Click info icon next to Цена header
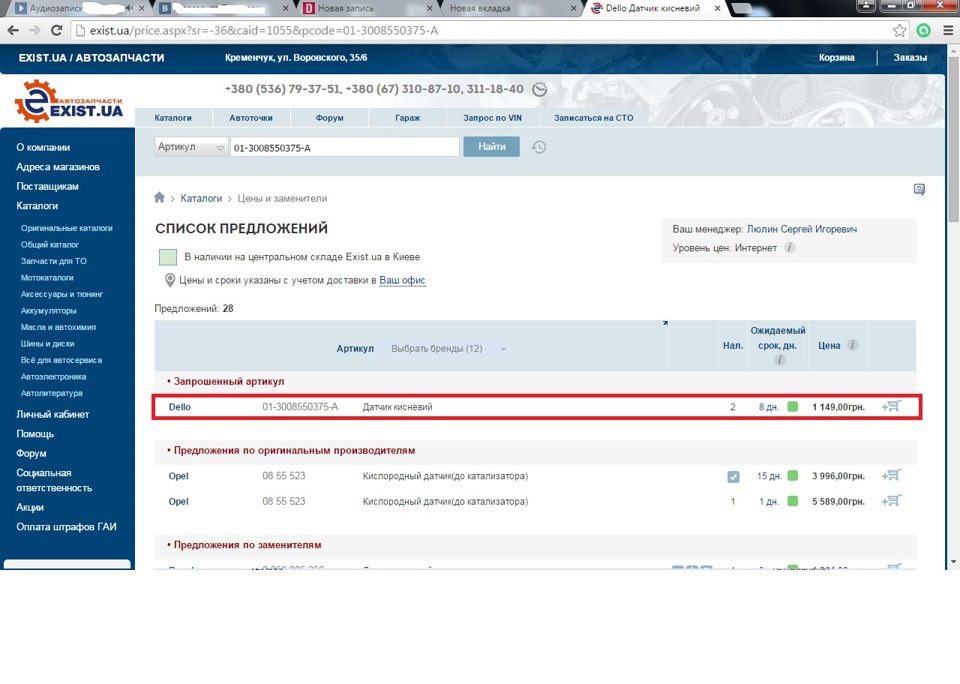 pos(852,345)
